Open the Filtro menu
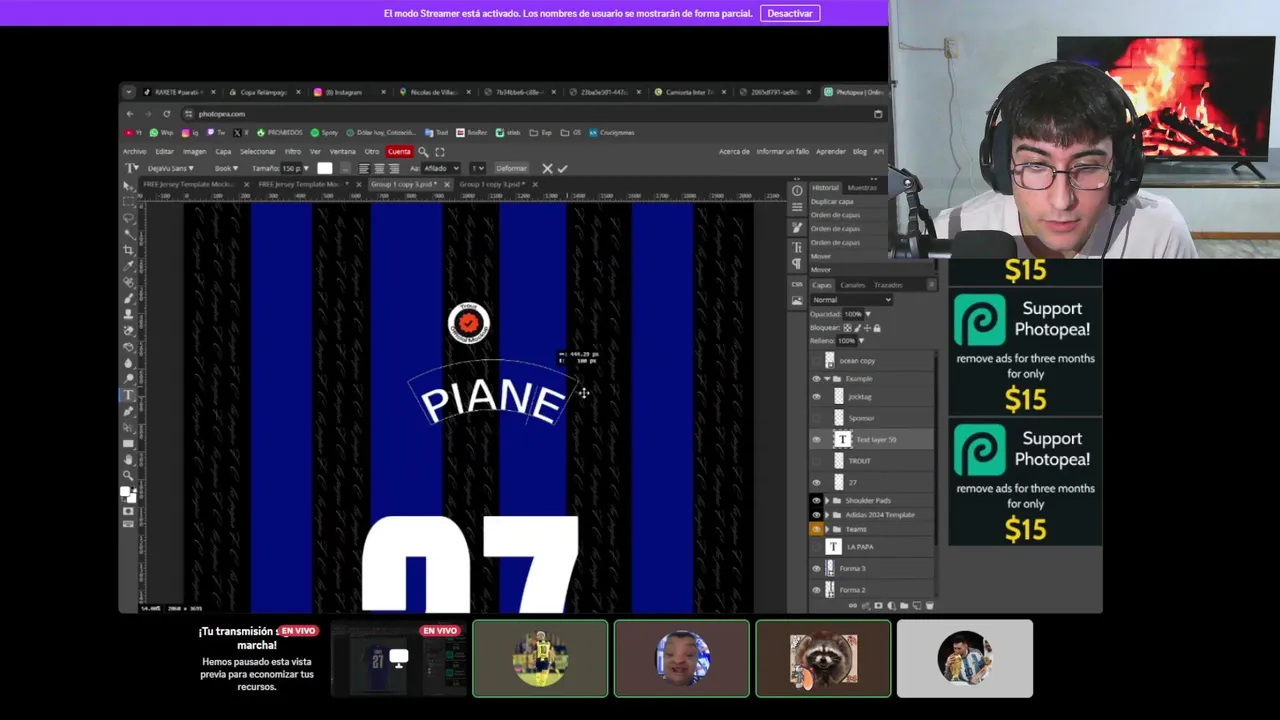1280x720 pixels. click(x=293, y=151)
